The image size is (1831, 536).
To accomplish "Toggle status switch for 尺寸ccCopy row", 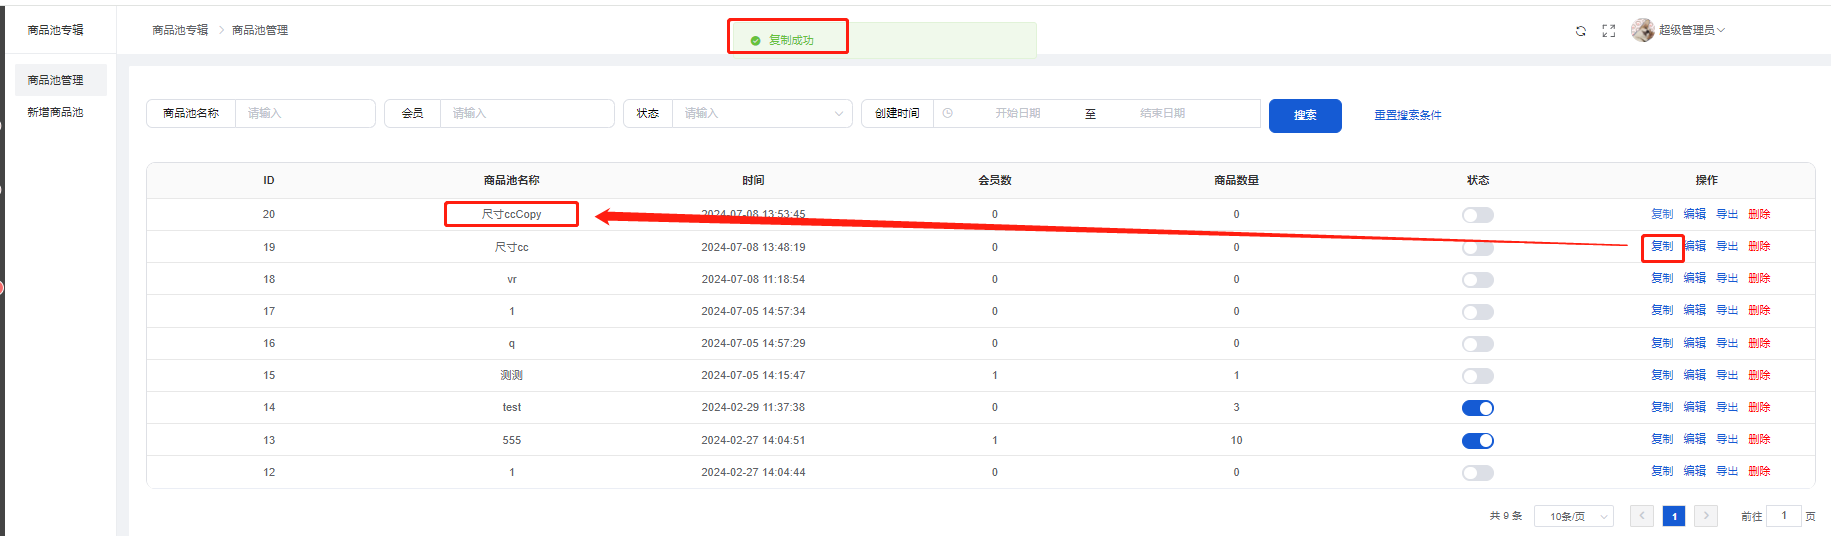I will click(1478, 215).
